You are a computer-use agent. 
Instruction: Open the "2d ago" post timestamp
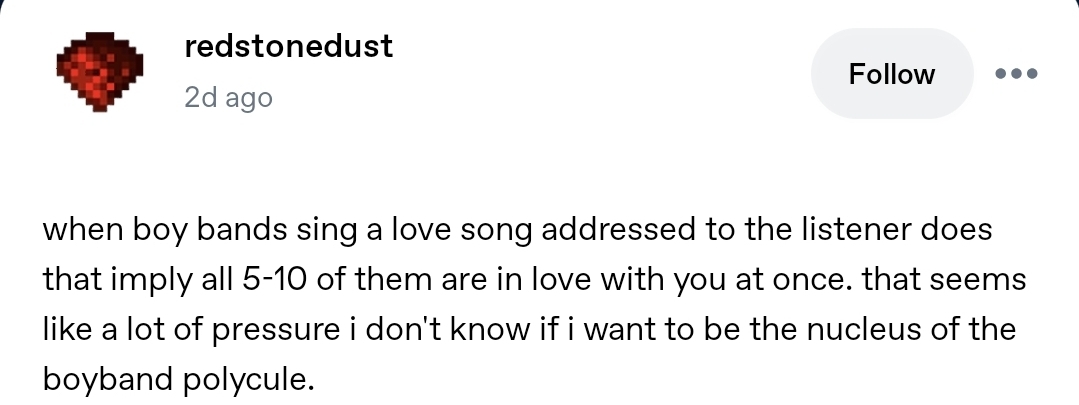(x=228, y=98)
